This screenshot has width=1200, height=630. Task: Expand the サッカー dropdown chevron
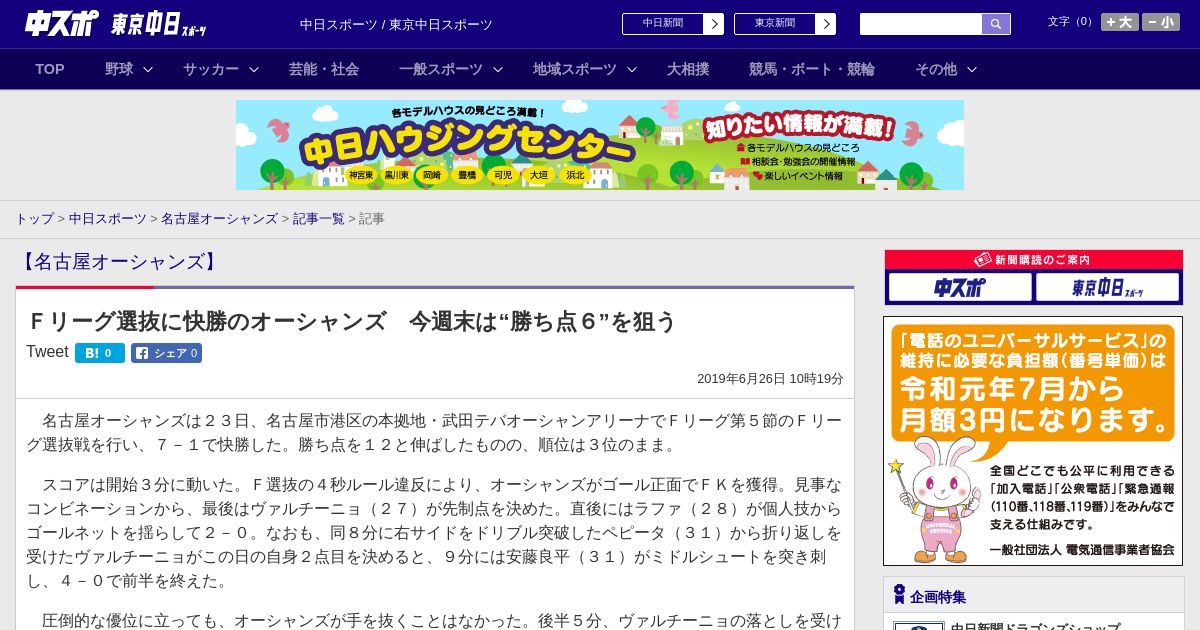pos(254,69)
